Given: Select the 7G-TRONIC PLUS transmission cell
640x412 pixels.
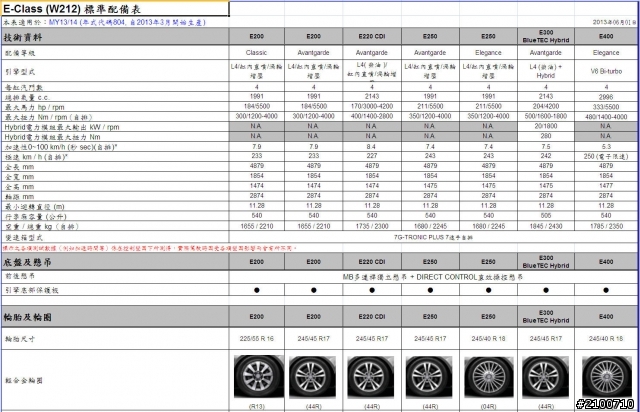Looking at the screenshot, I should [x=433, y=237].
